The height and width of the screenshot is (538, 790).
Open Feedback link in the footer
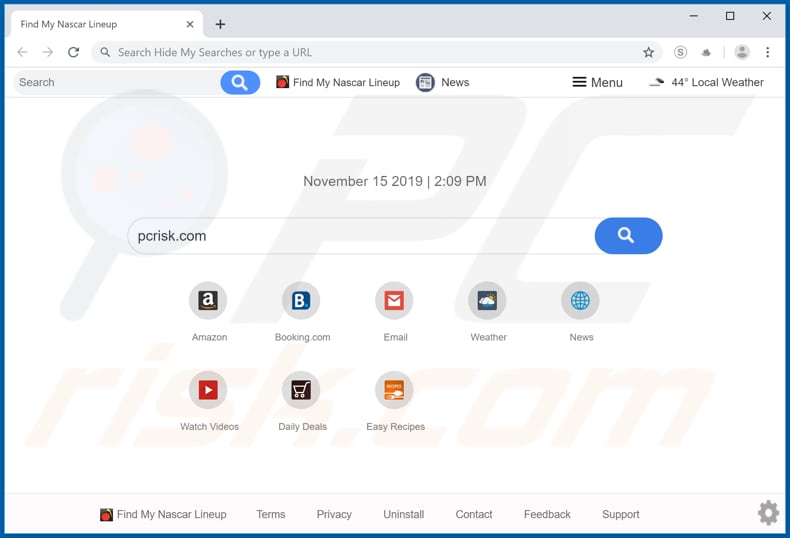(x=547, y=514)
